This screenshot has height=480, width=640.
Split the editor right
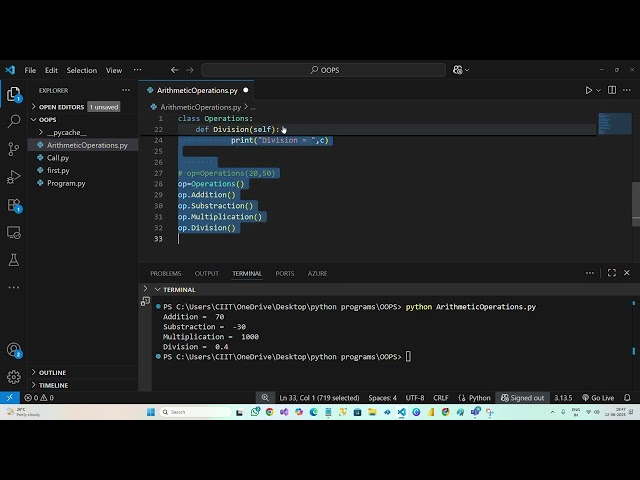(x=612, y=90)
